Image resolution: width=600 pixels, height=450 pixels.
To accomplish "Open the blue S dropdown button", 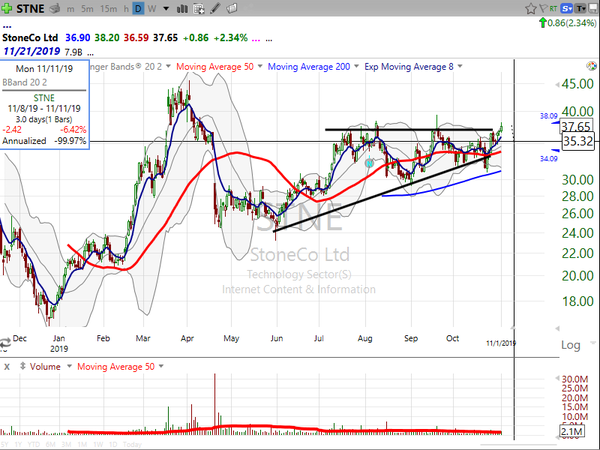I will tap(566, 8).
